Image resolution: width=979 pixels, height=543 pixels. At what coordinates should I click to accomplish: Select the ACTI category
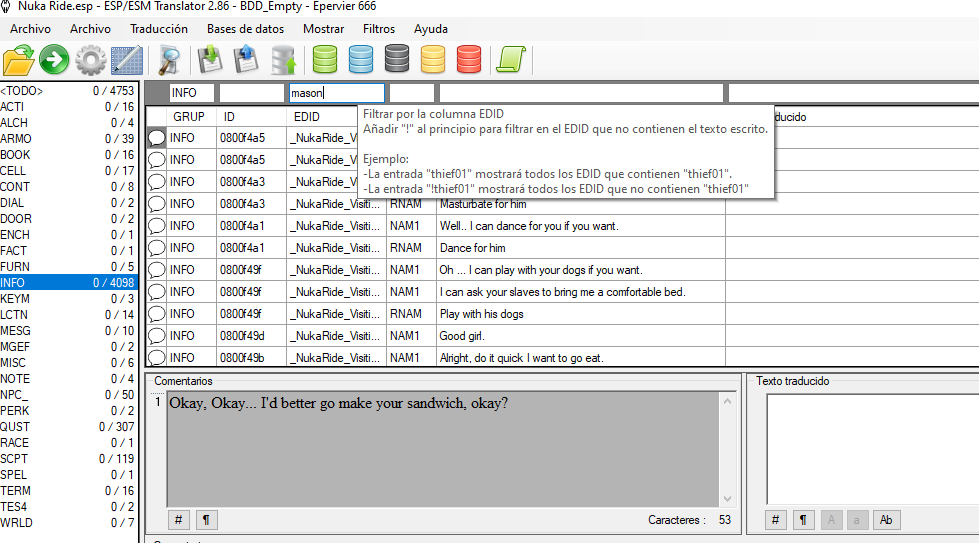67,107
